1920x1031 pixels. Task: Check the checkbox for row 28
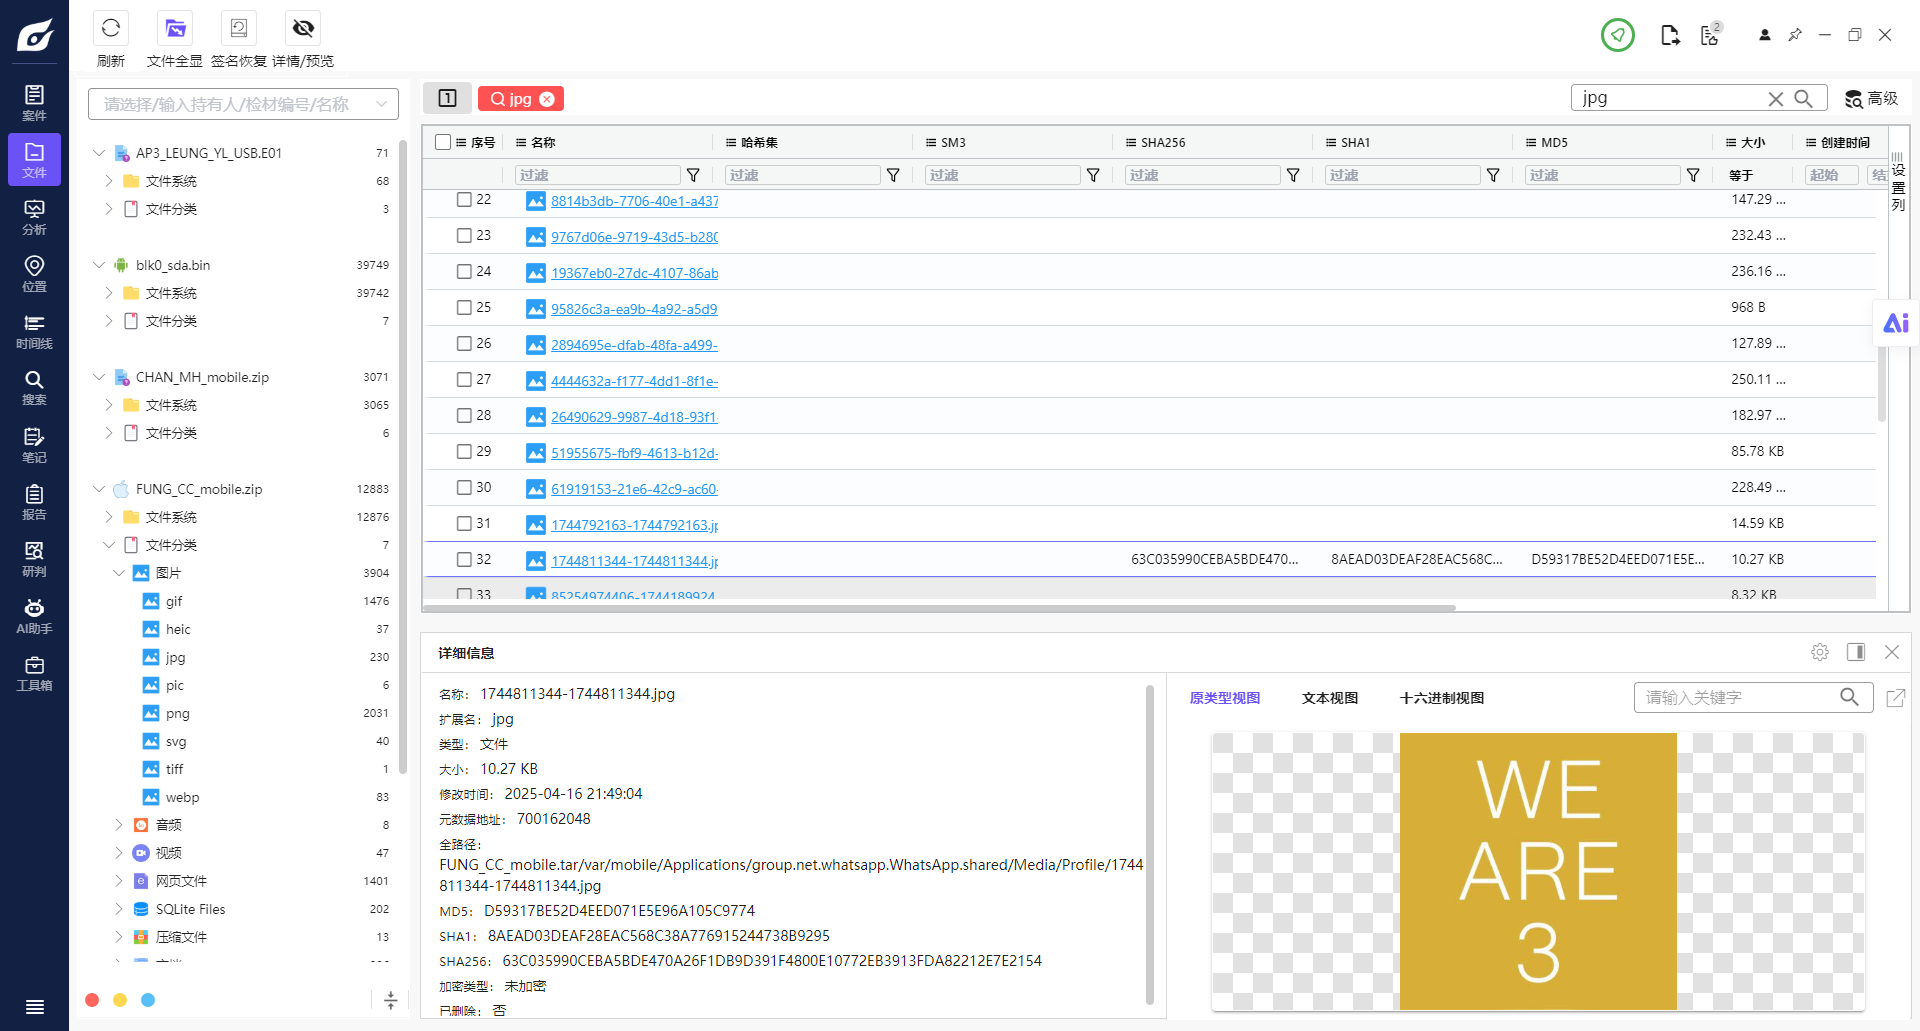(464, 416)
